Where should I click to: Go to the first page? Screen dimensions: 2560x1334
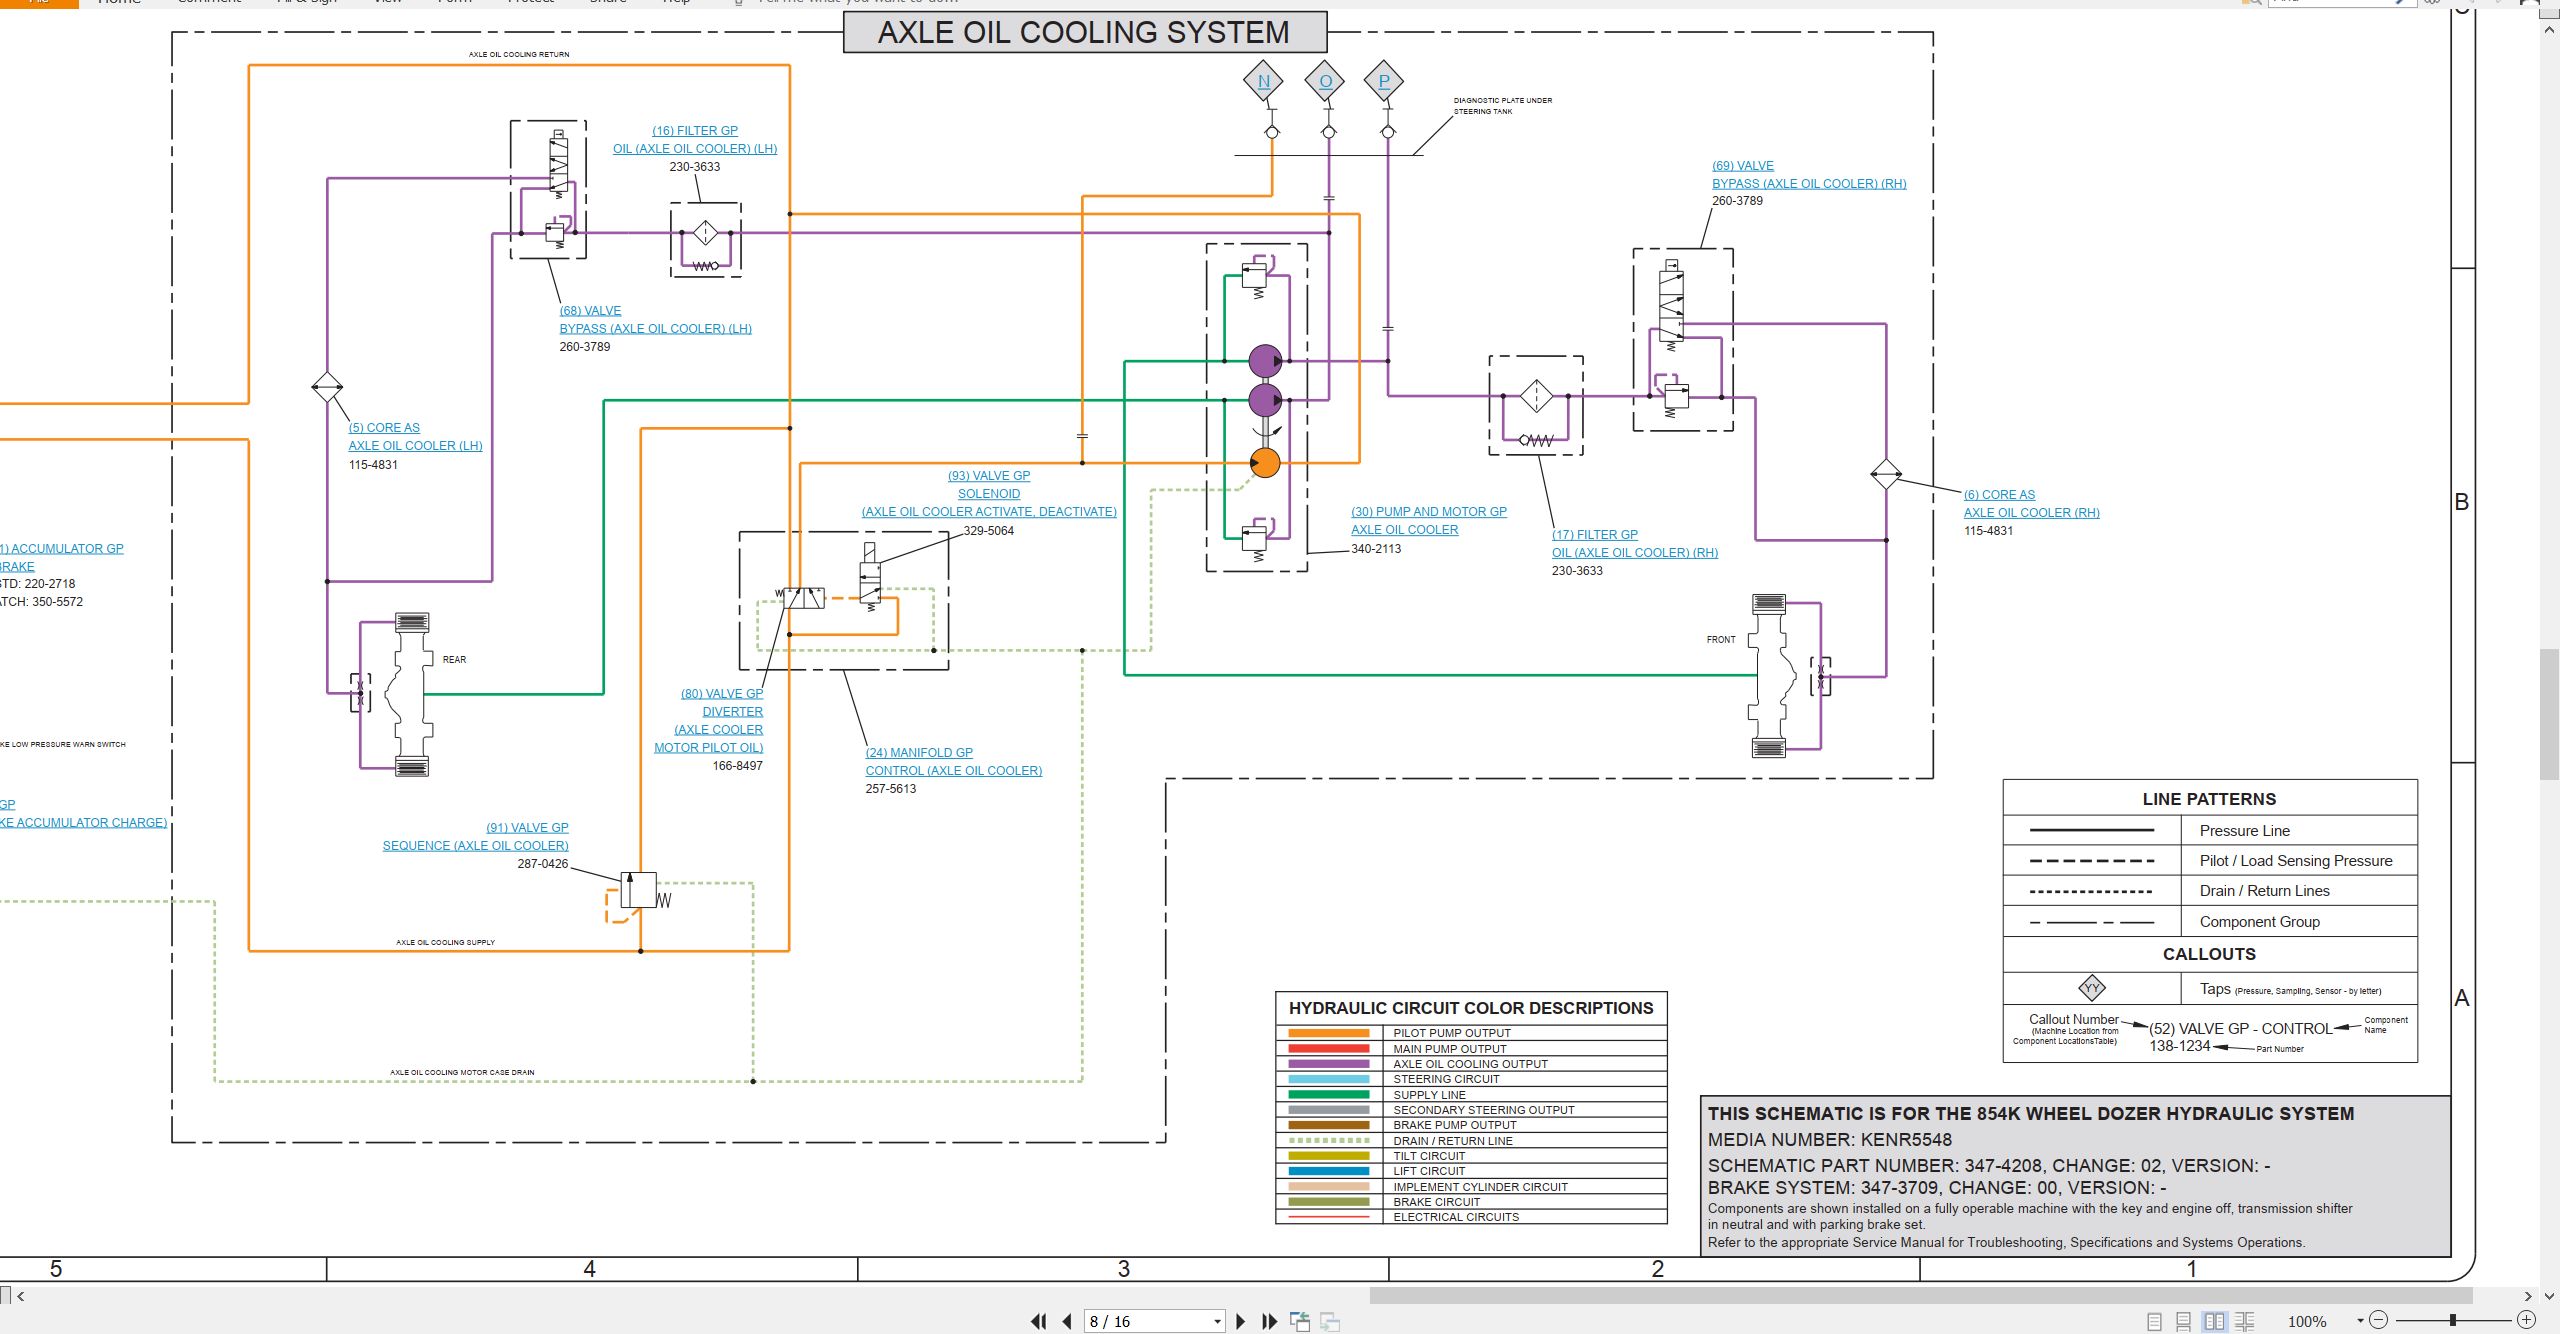1039,1321
